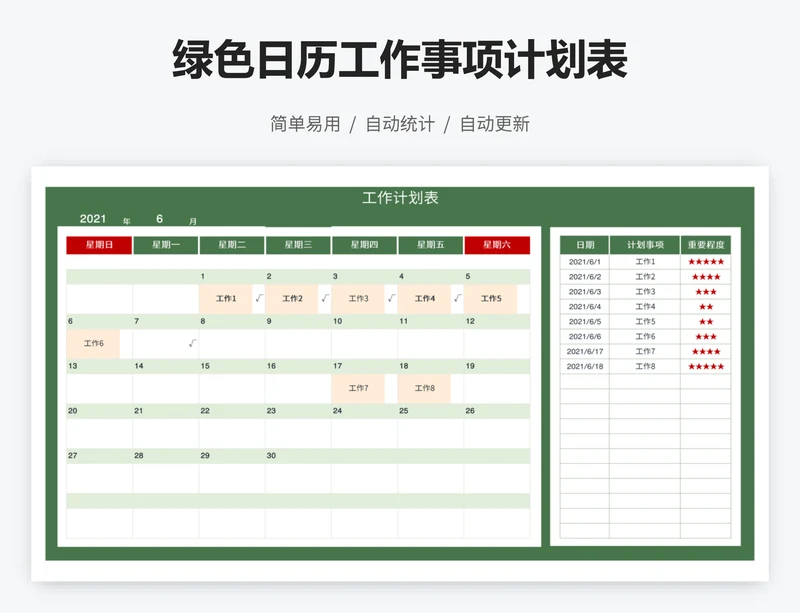Select the red 星期六 header
This screenshot has width=800, height=613.
click(496, 245)
